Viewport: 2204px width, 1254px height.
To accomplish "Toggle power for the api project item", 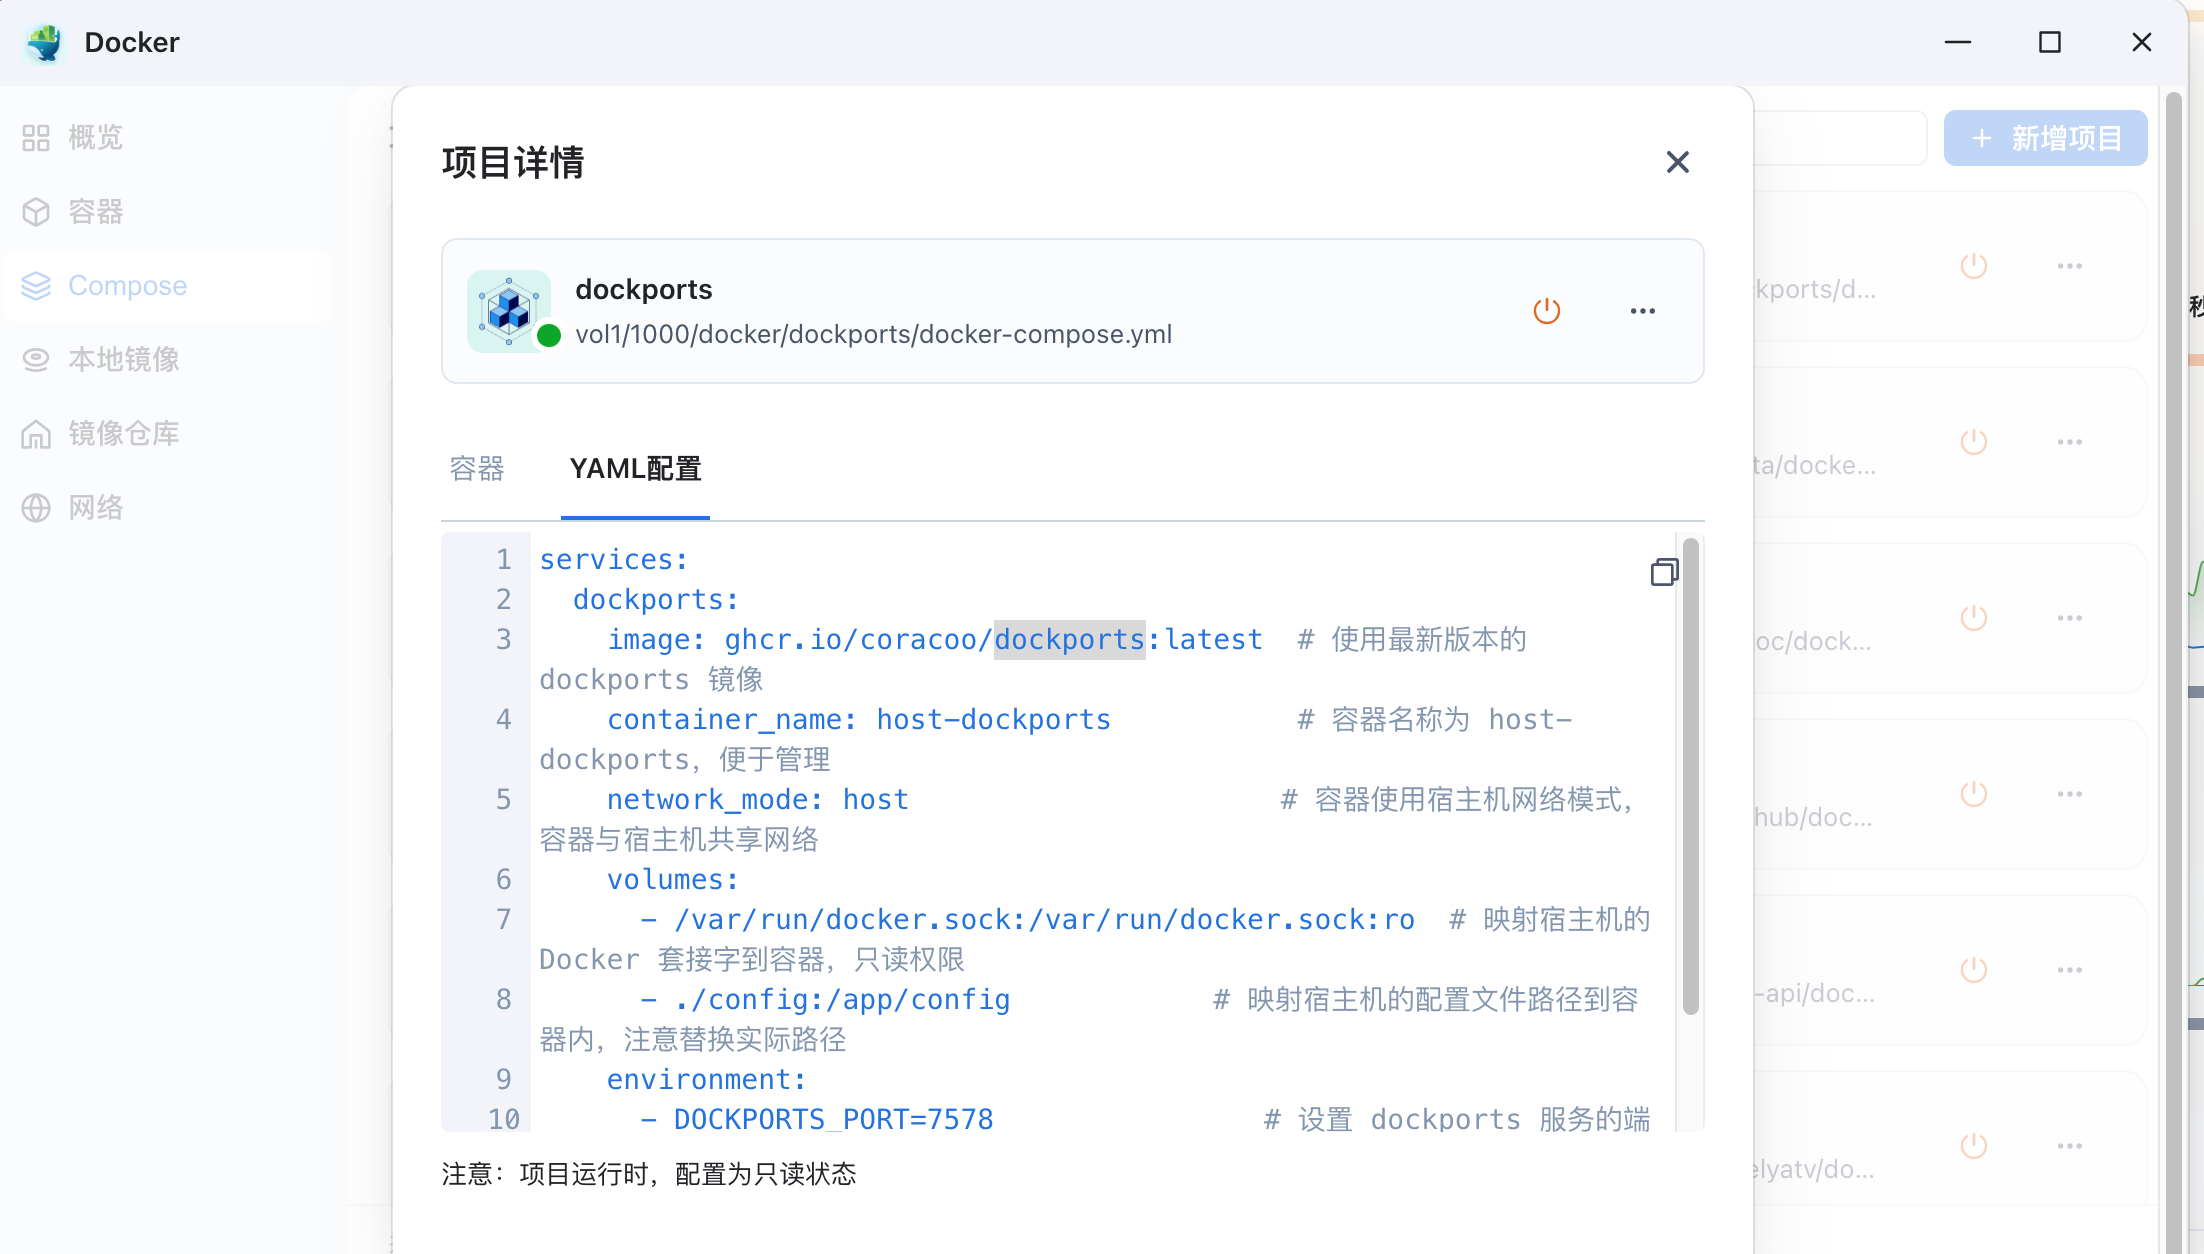I will (1975, 969).
